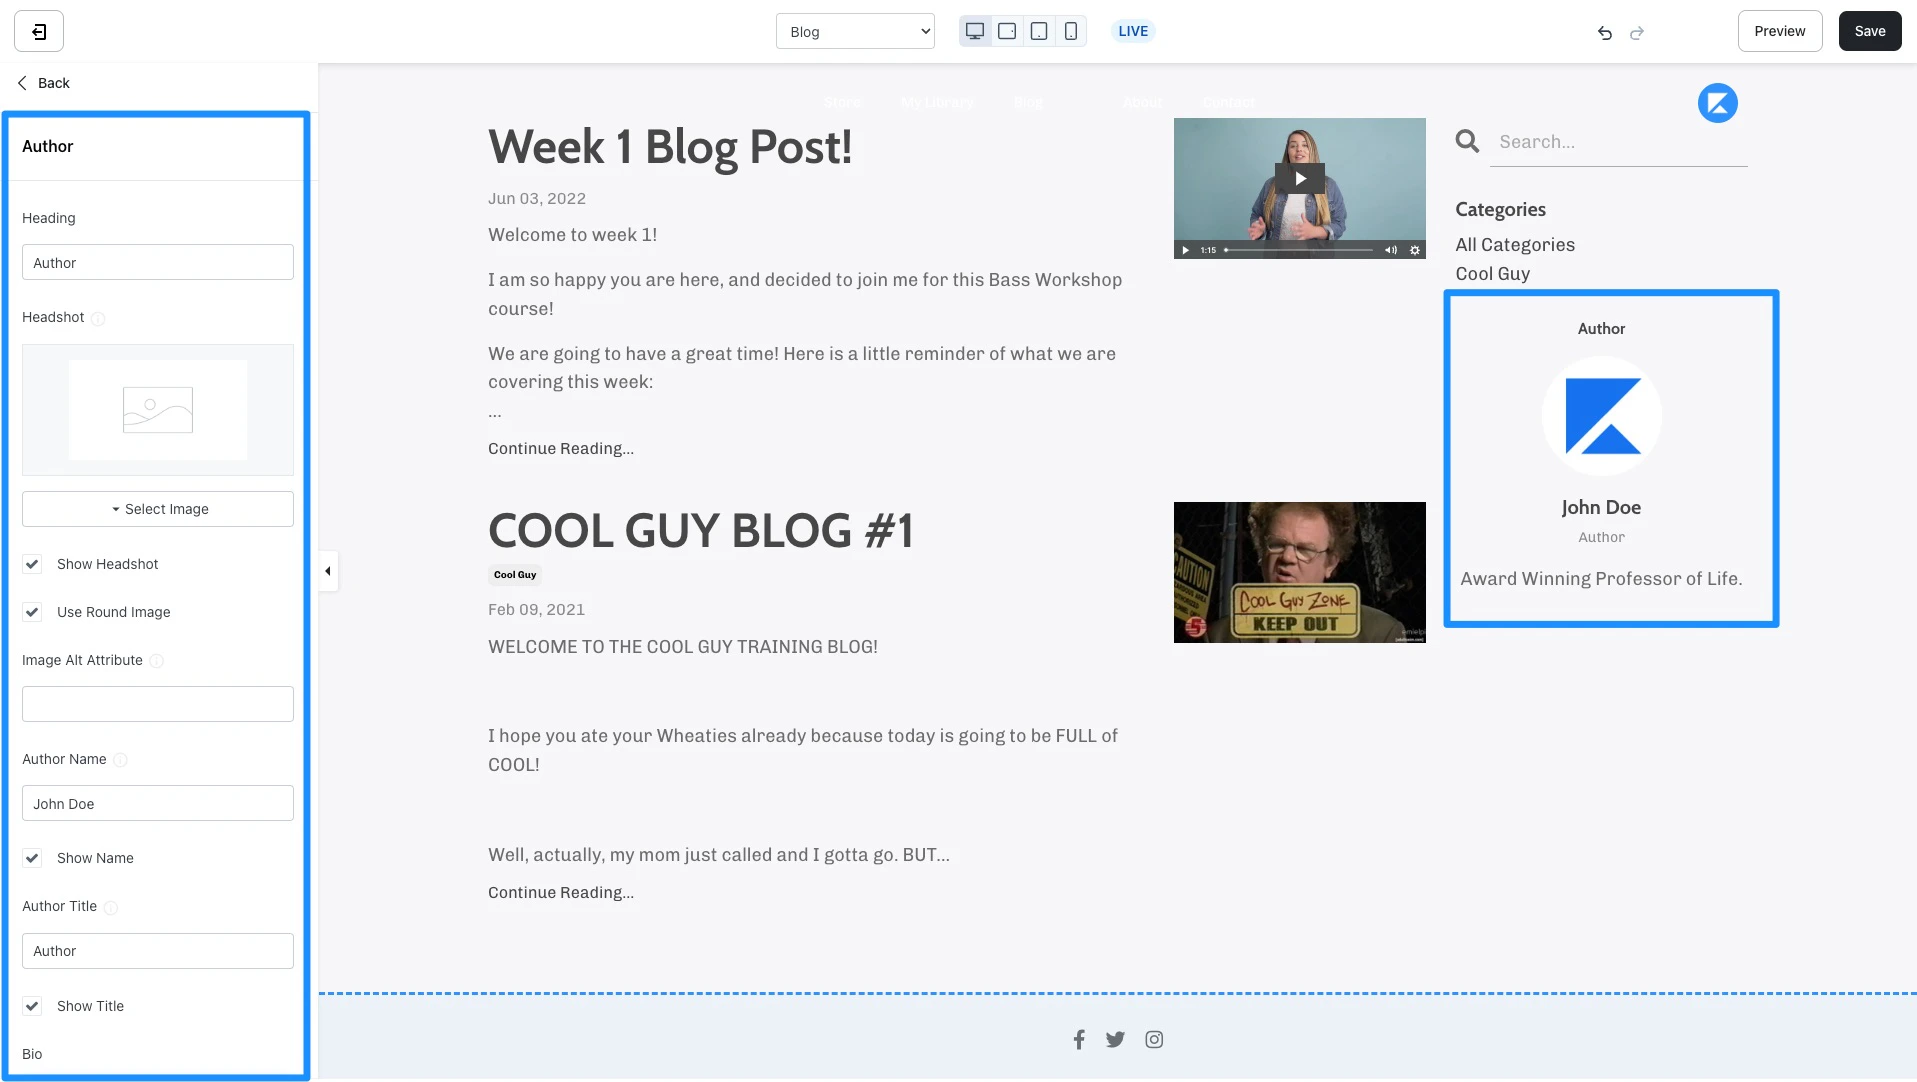
Task: Click the Twitter icon in the footer
Action: tap(1115, 1039)
